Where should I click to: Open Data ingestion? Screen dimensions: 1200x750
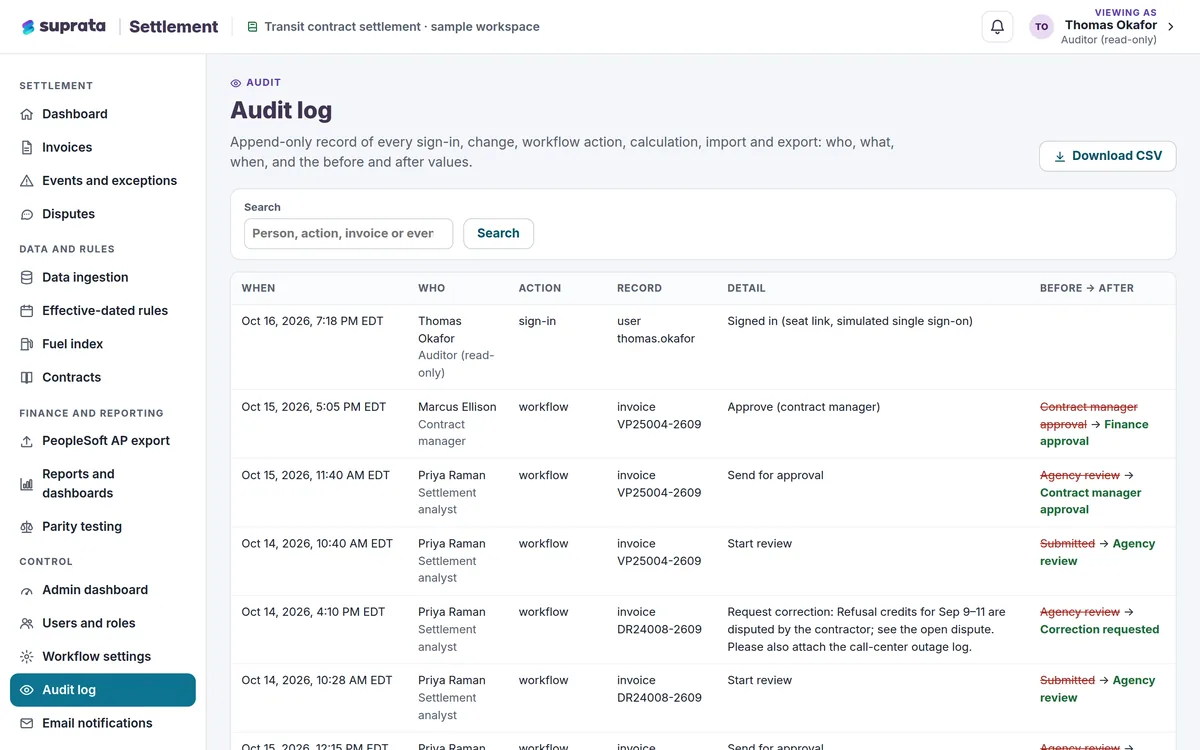coord(103,277)
